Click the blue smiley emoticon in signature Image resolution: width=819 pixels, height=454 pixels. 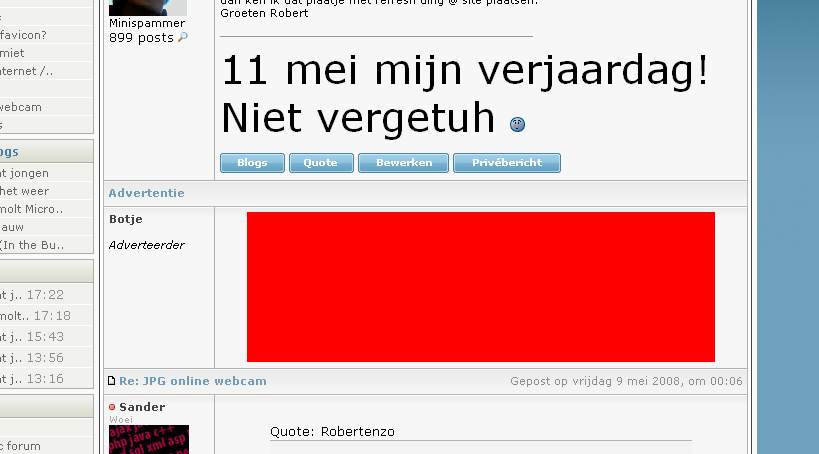coord(517,124)
